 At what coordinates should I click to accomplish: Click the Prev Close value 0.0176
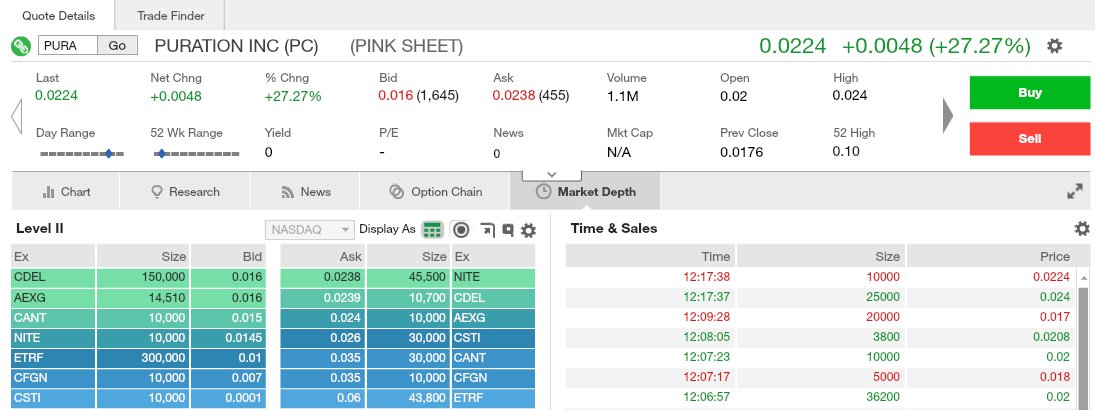[x=742, y=152]
